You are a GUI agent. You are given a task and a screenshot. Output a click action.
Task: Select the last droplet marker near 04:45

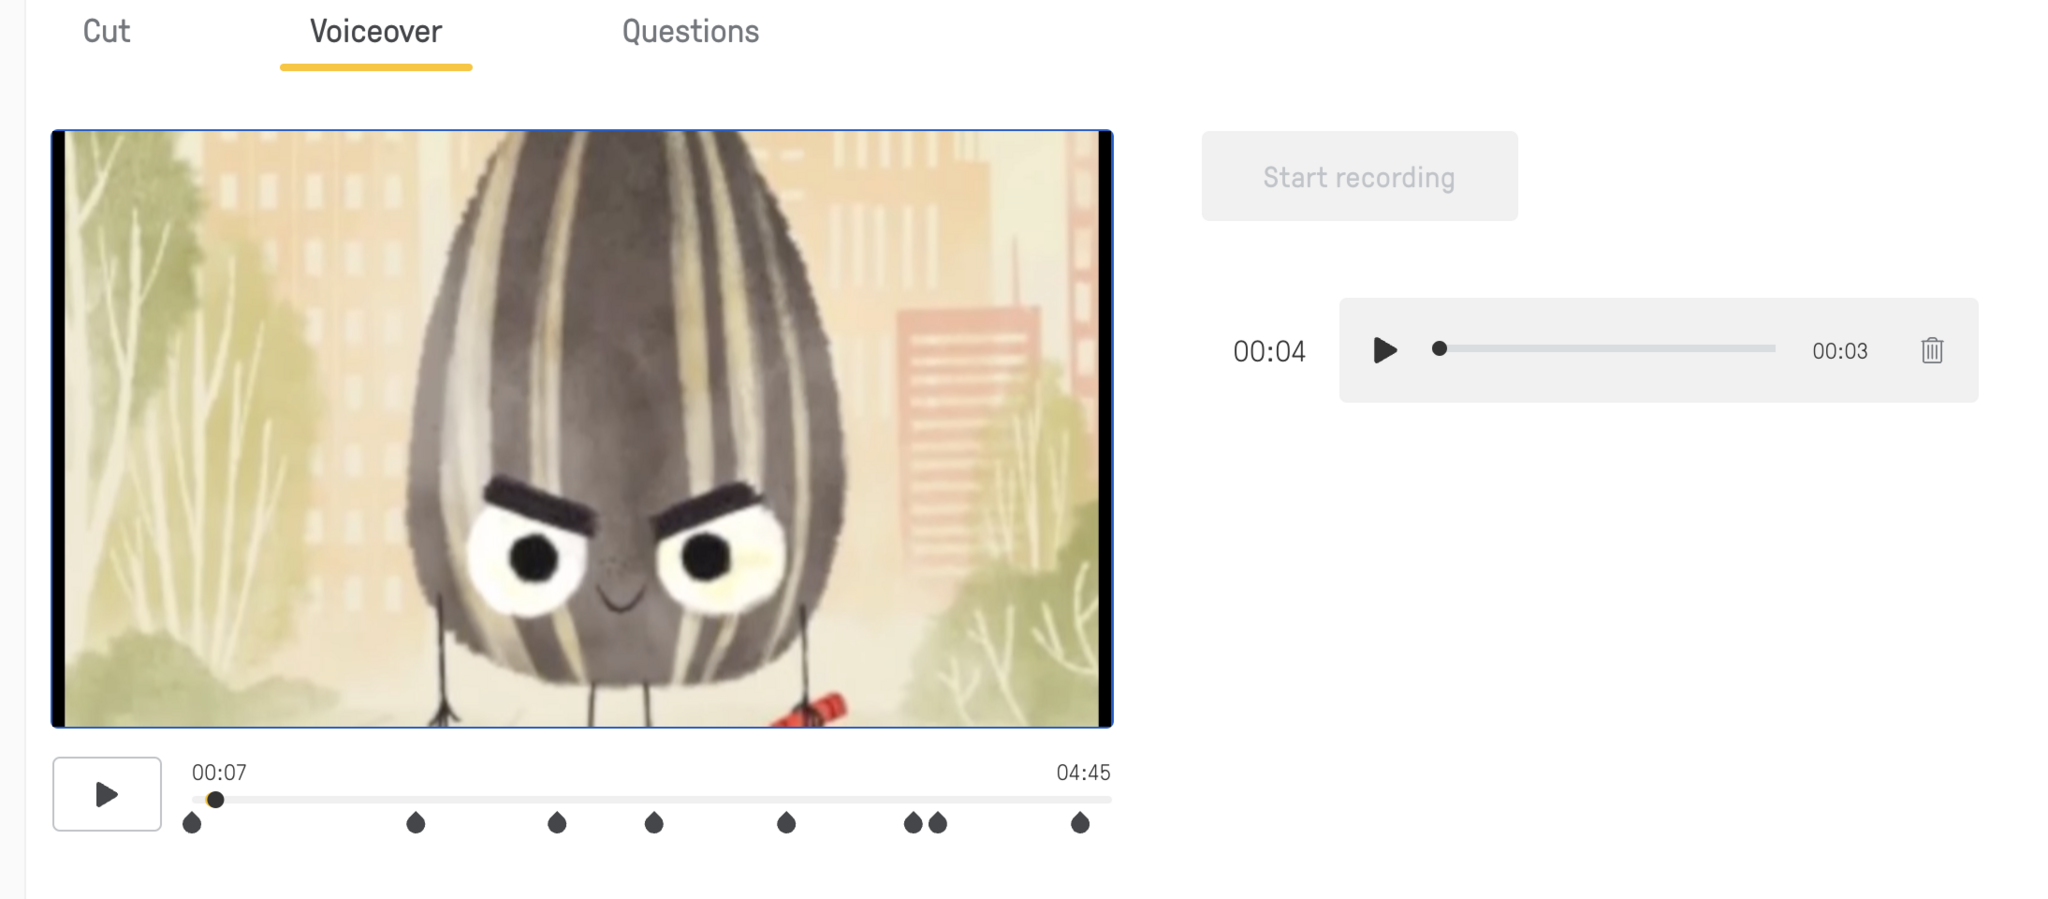click(x=1080, y=823)
